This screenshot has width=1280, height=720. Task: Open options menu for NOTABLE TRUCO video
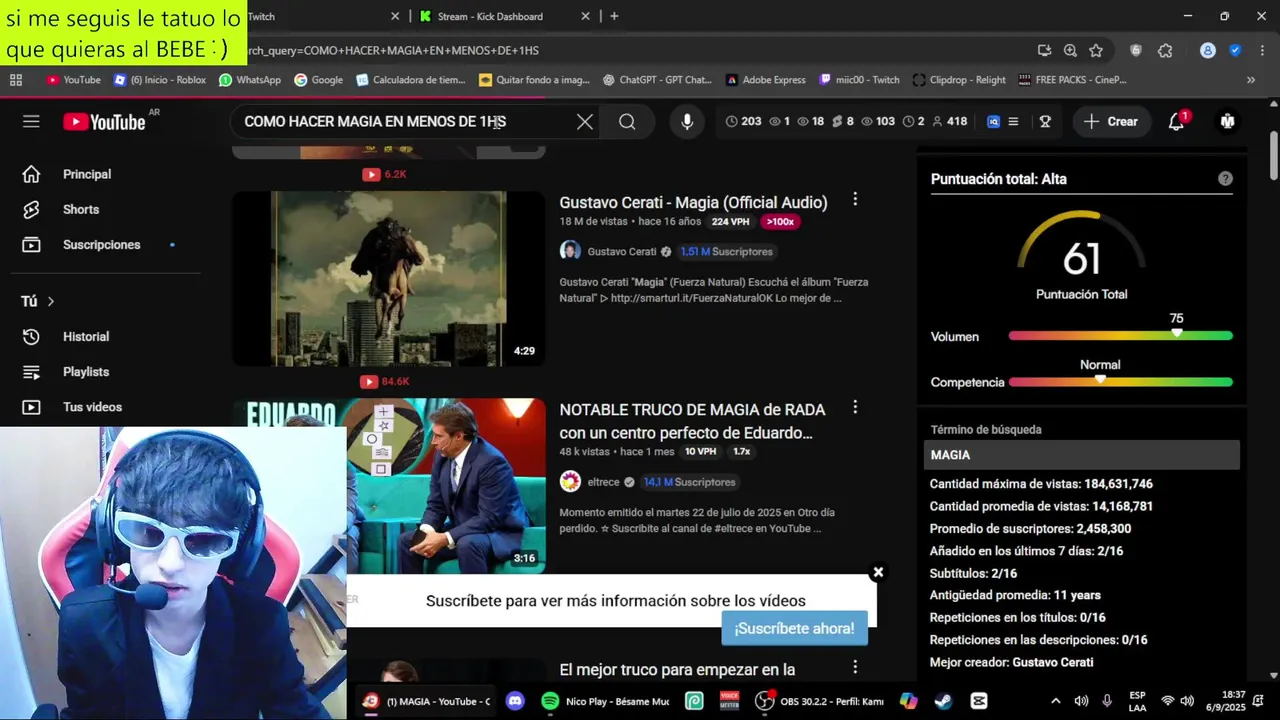pos(855,407)
